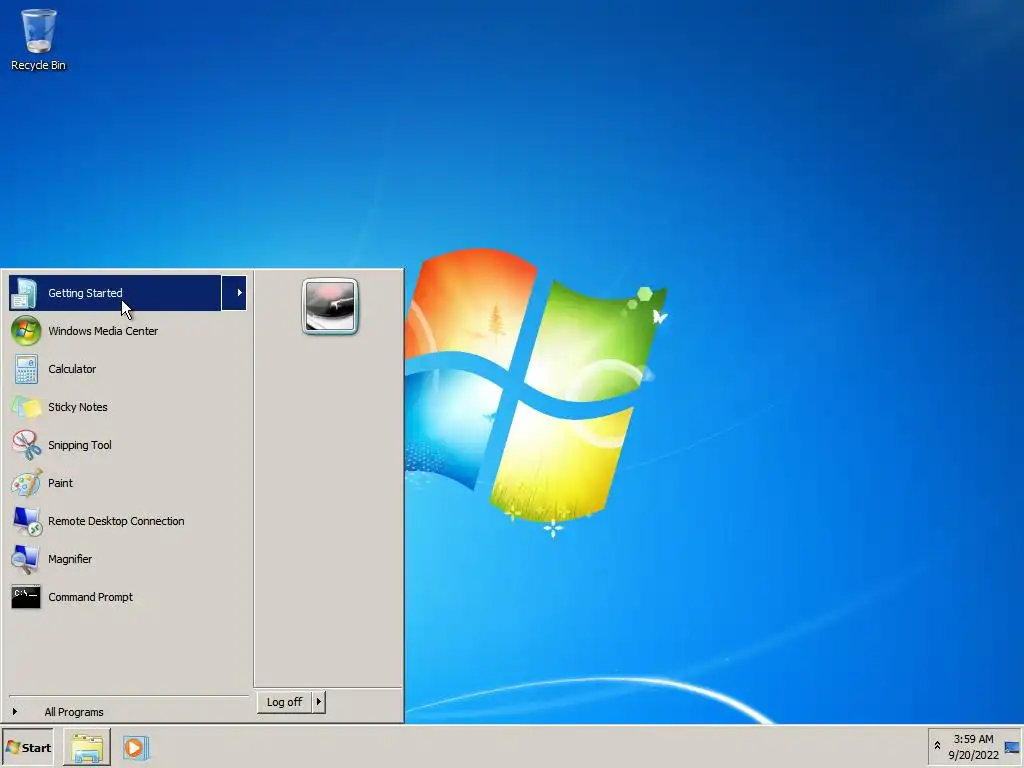Show hidden icons in the system tray

tap(937, 746)
